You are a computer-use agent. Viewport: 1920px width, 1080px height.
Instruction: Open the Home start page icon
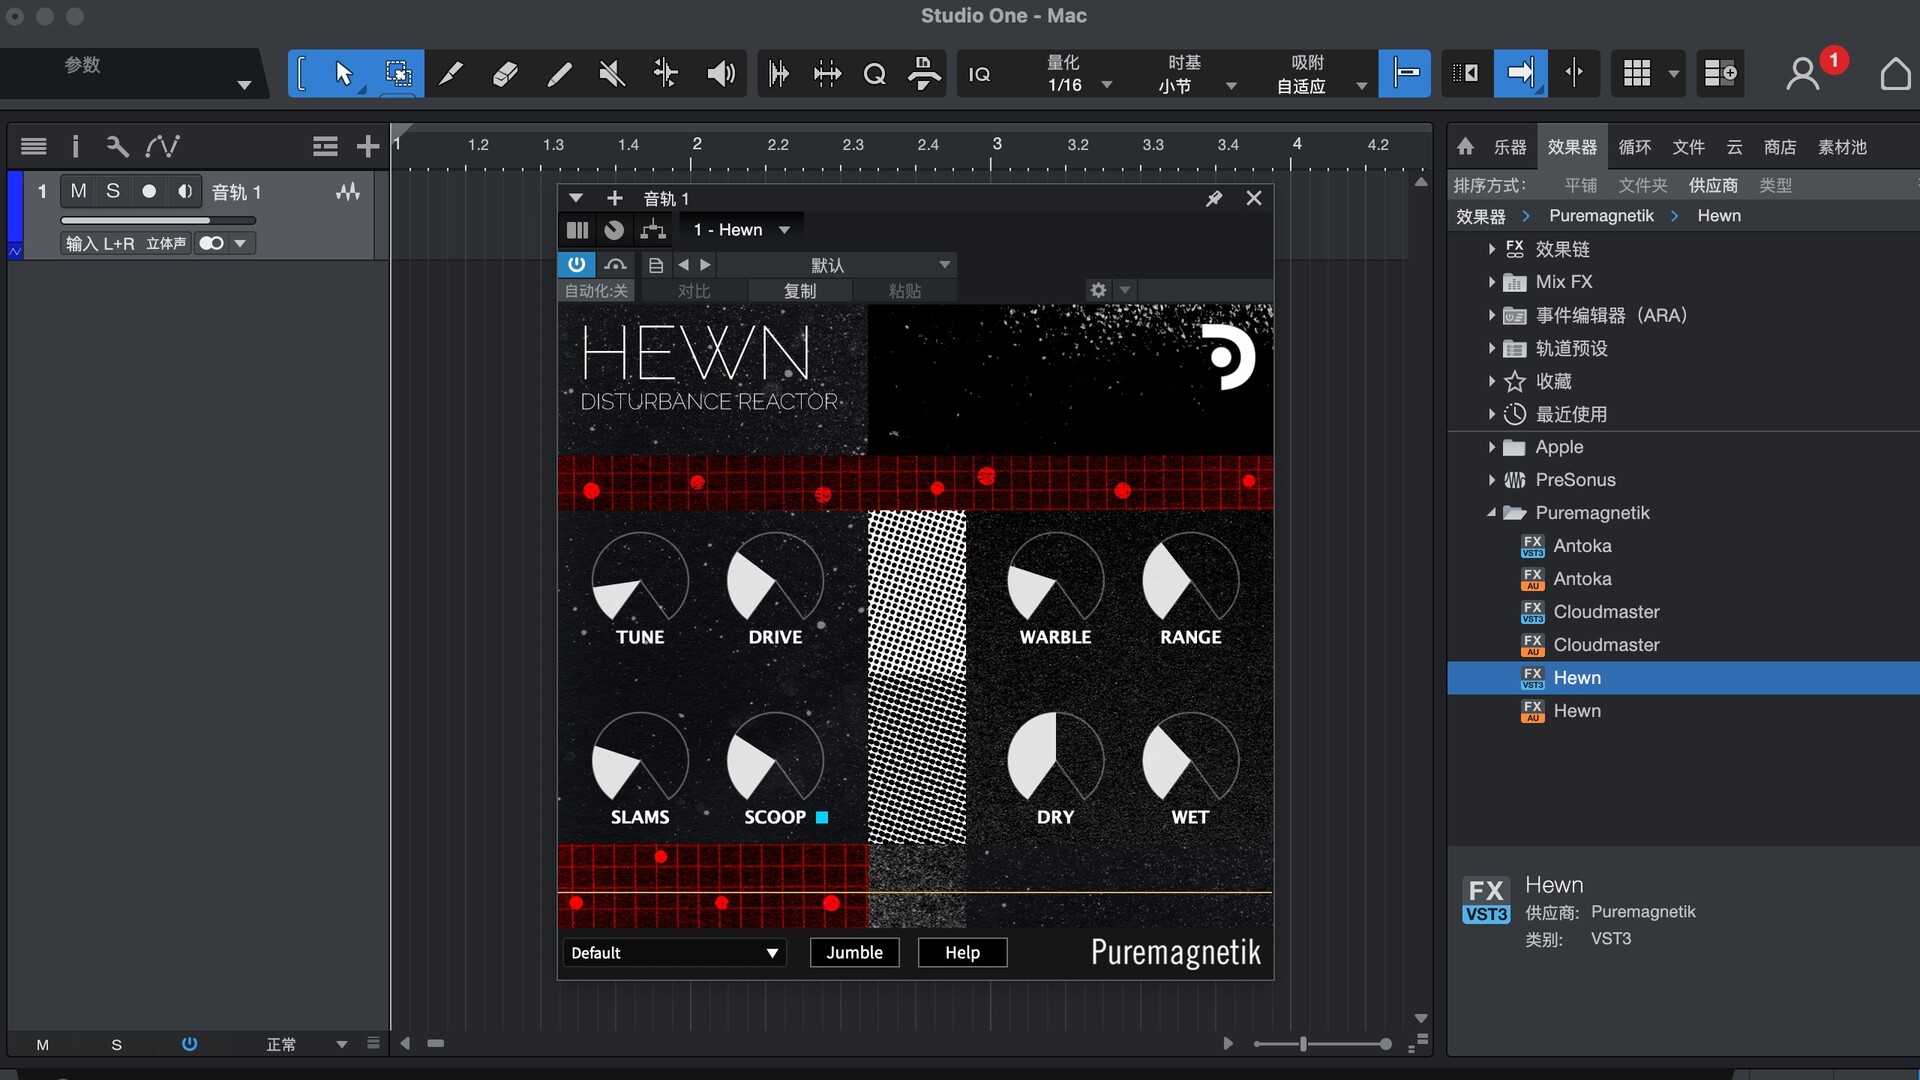[1895, 73]
